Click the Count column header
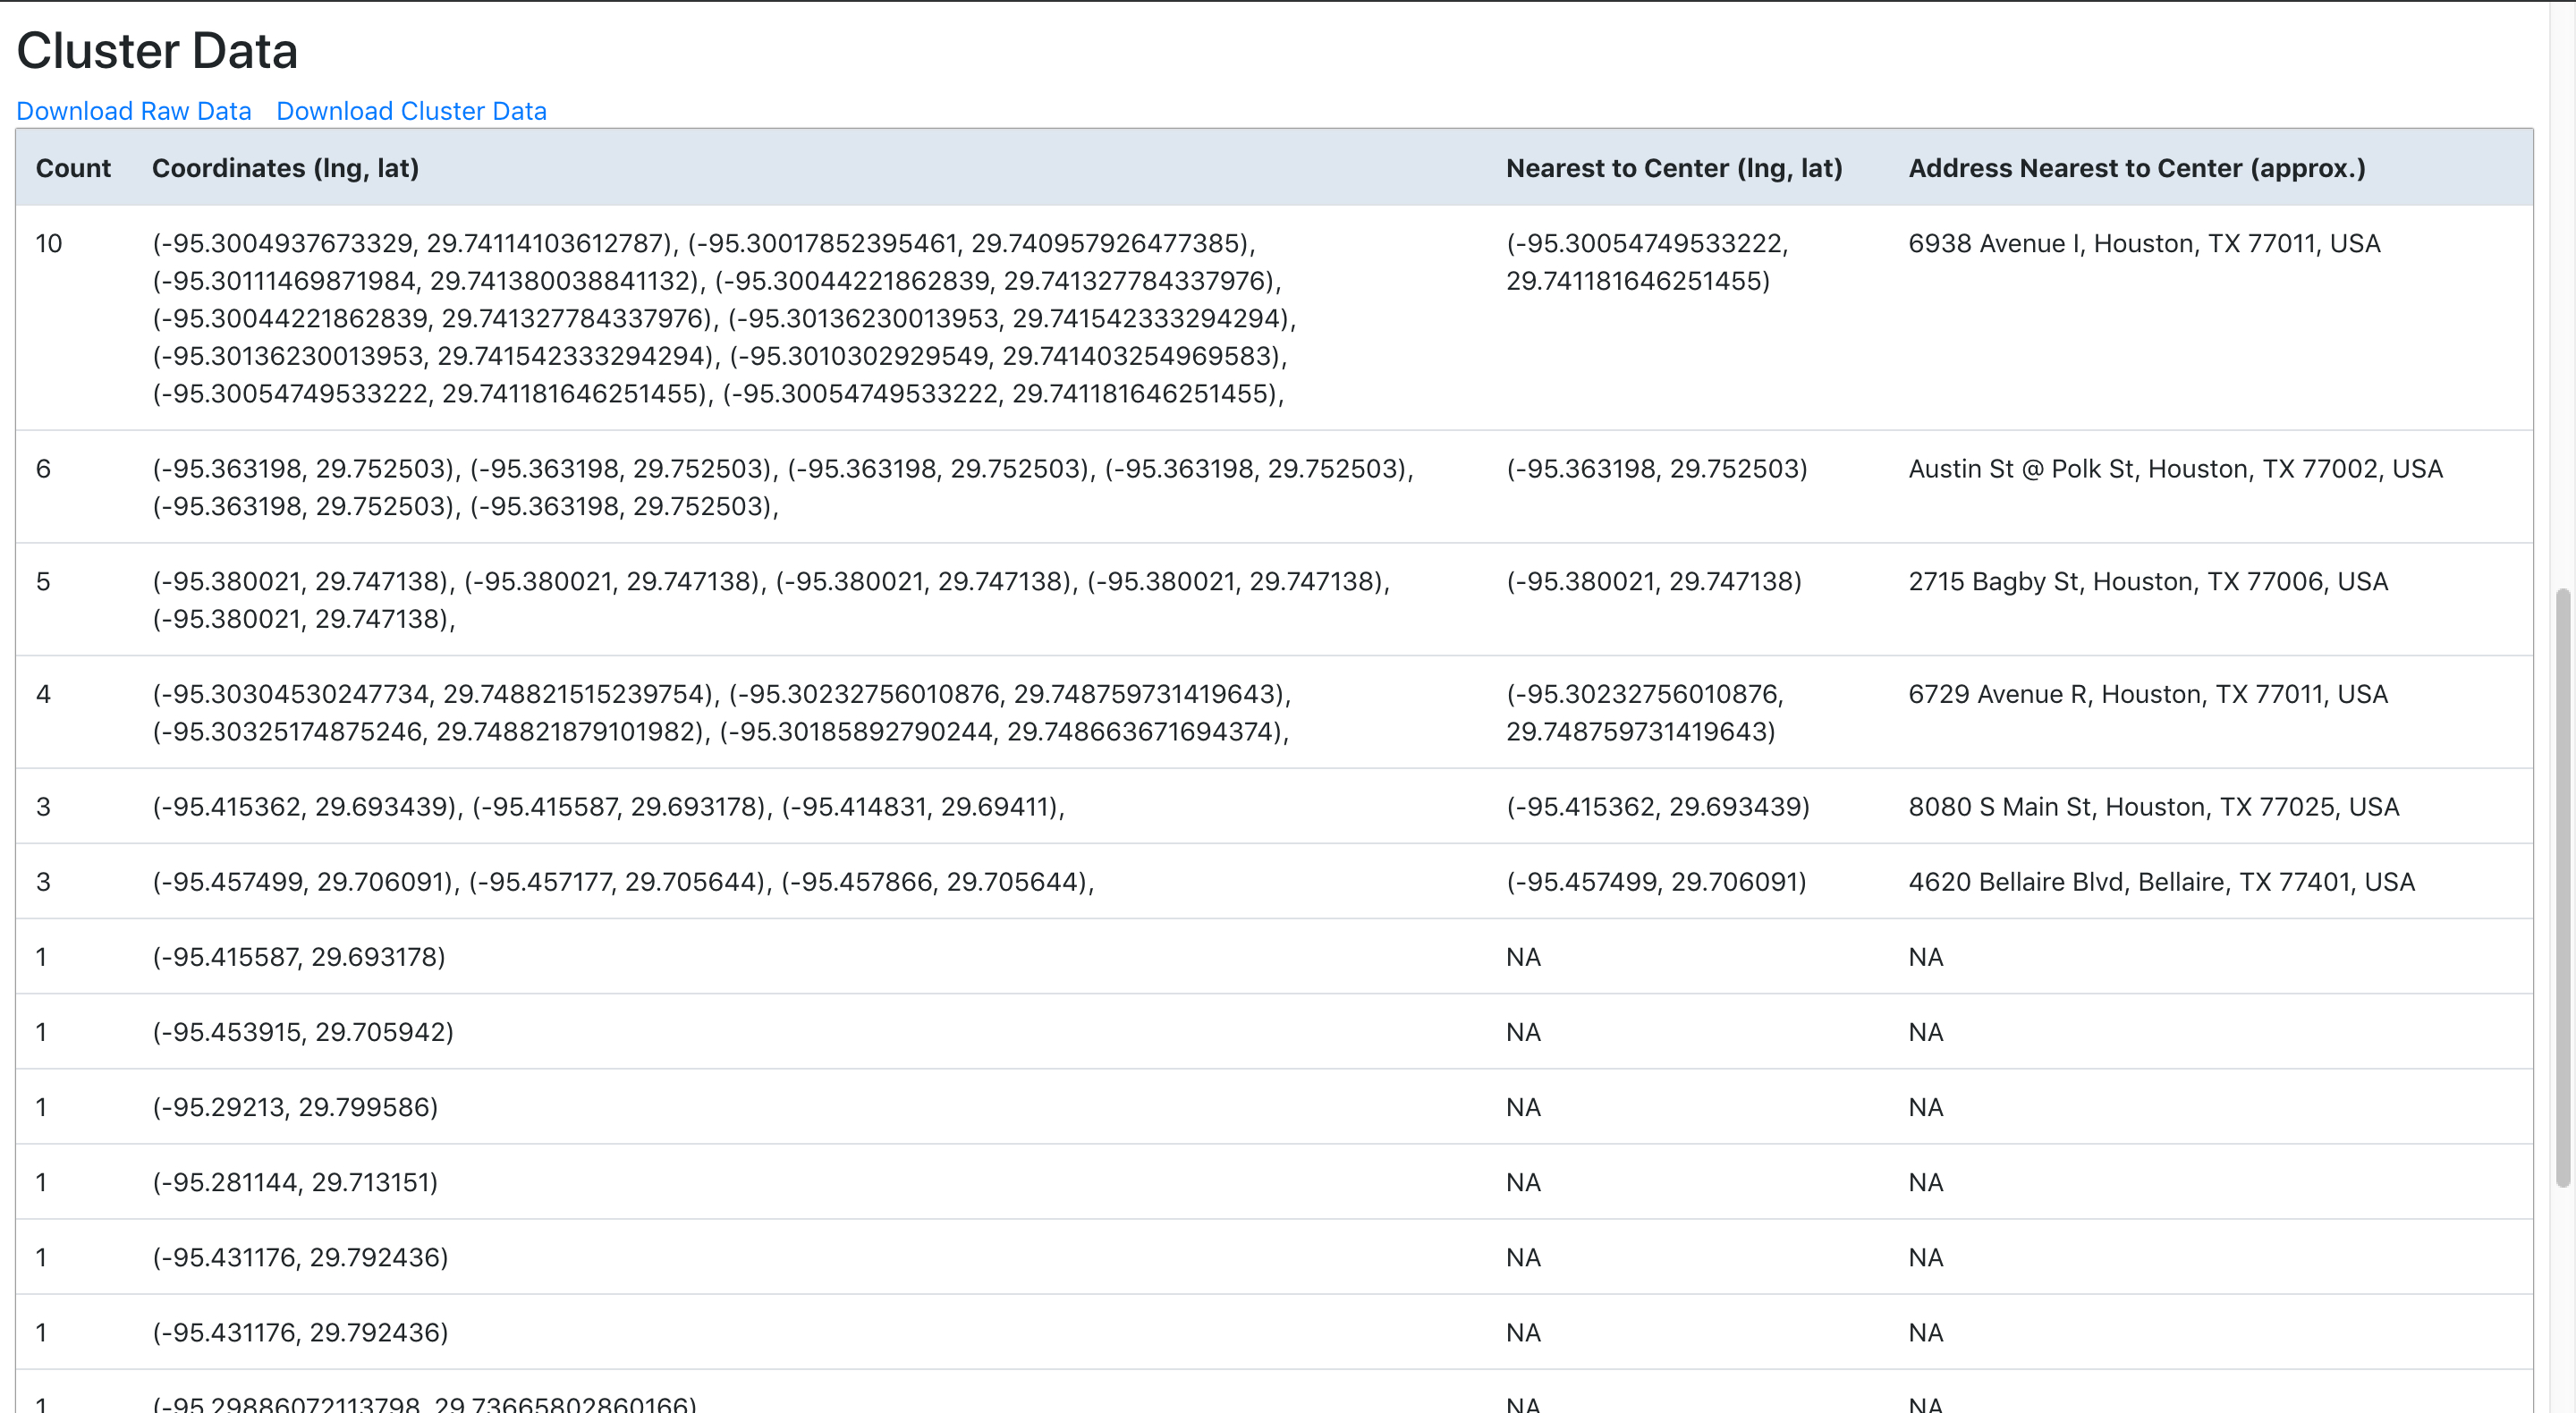Image resolution: width=2576 pixels, height=1413 pixels. (73, 168)
